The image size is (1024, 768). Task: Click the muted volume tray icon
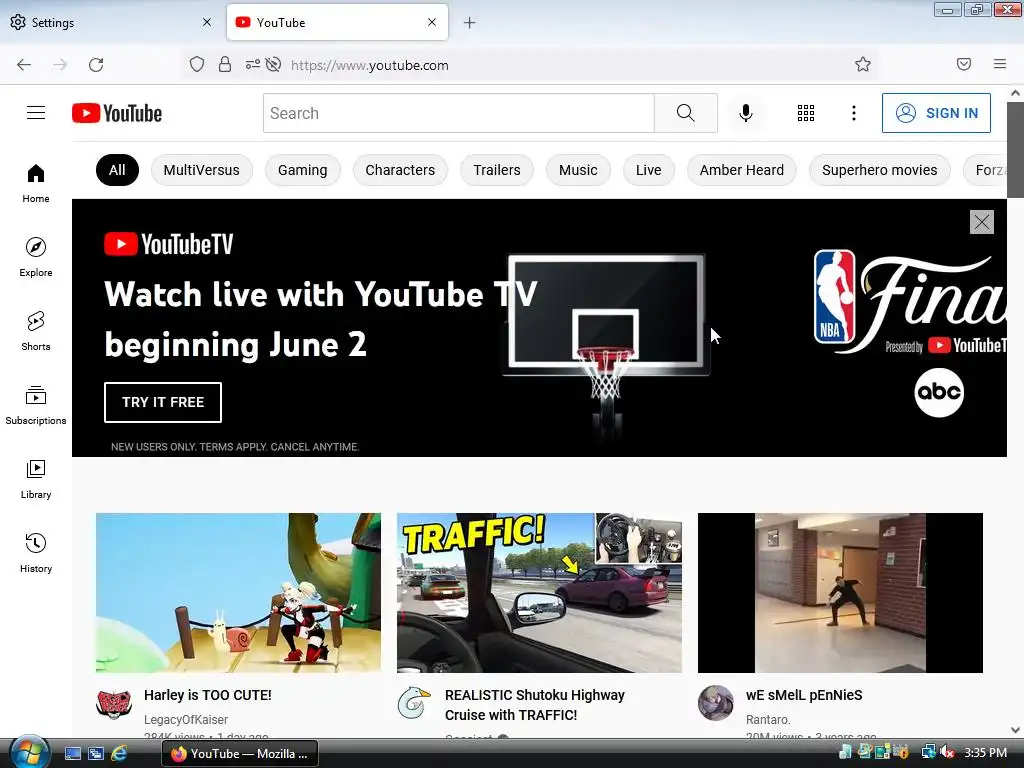(947, 752)
